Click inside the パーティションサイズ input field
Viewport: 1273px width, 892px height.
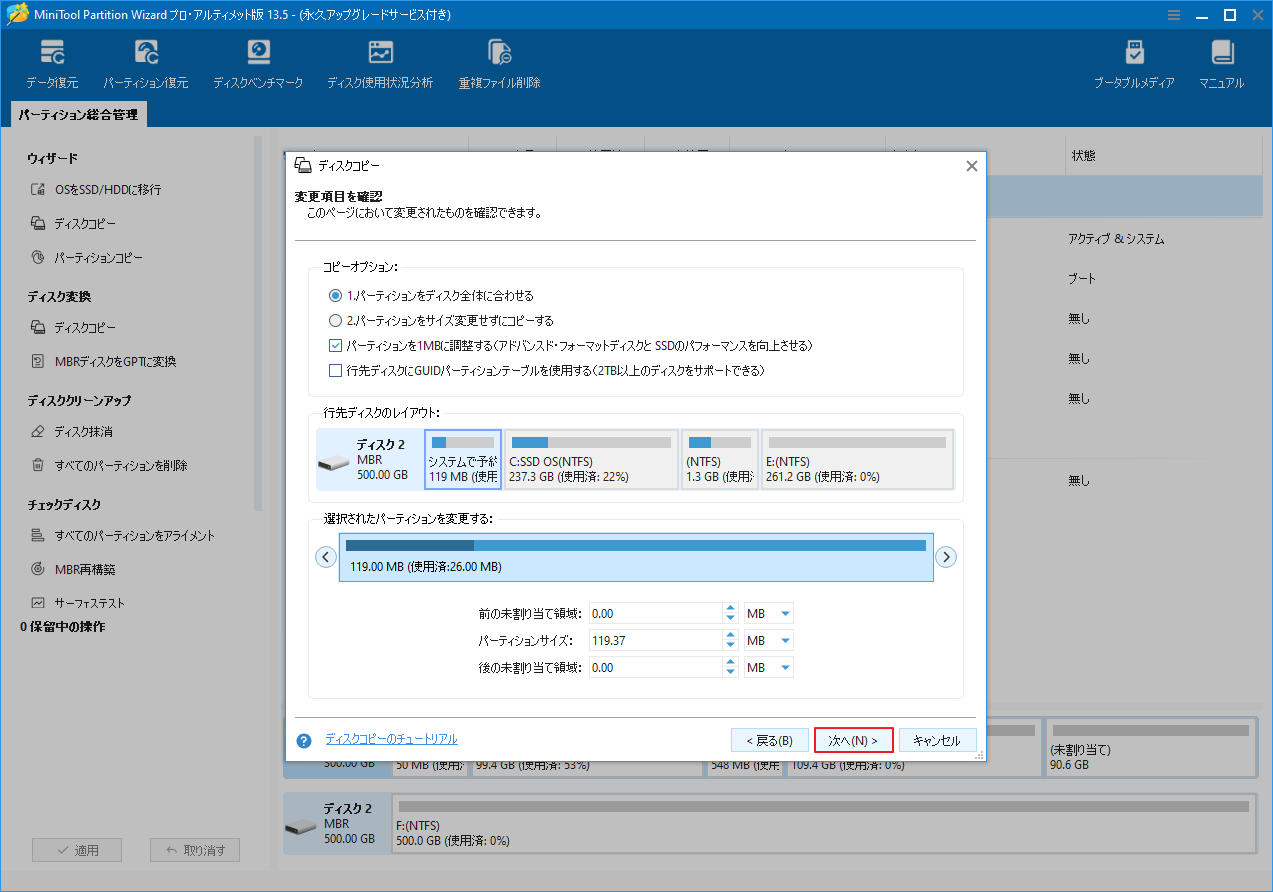coord(655,639)
